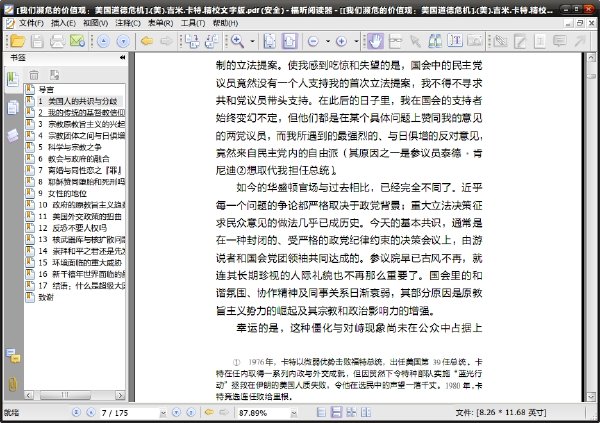Open the pages thumbnail panel icon

[x=13, y=108]
